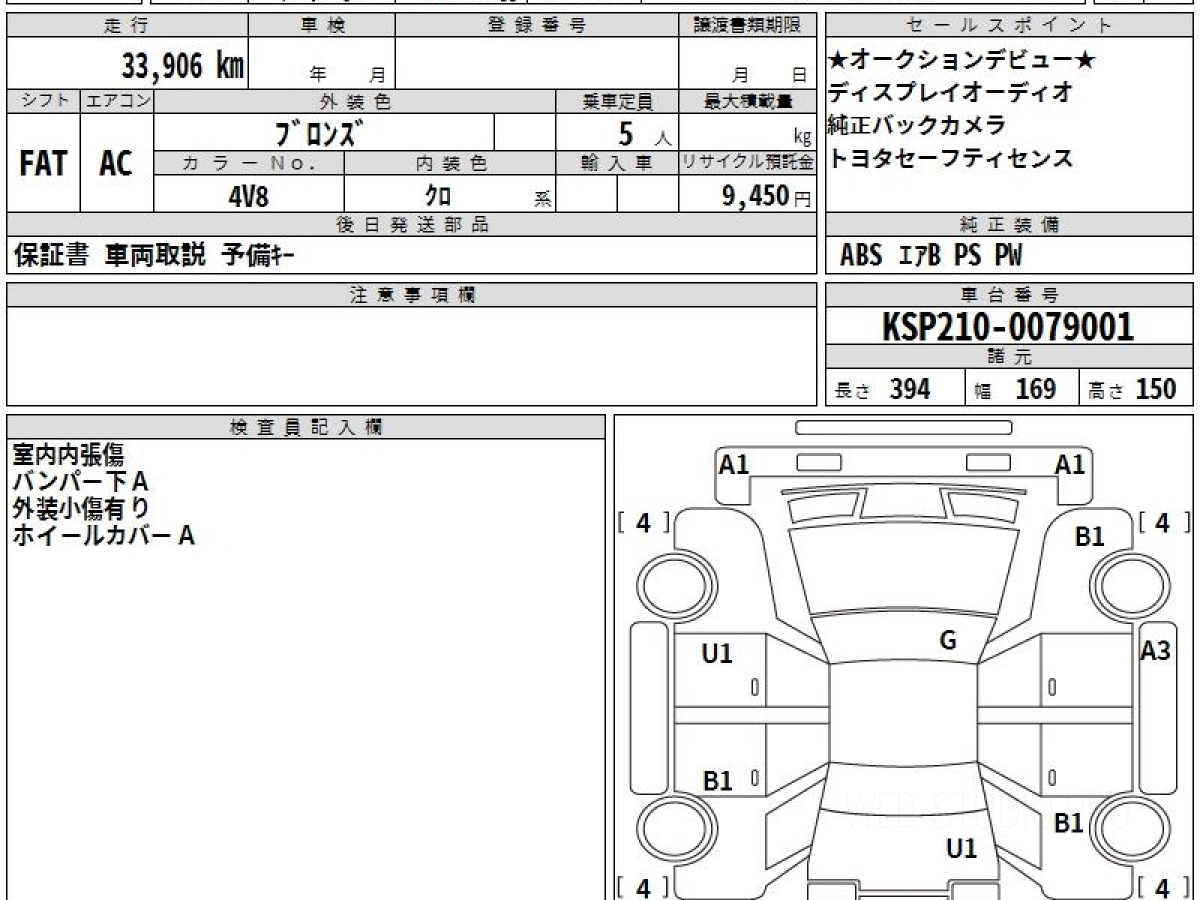Click the B1 mark beside the hood
The height and width of the screenshot is (900, 1200).
1090,537
